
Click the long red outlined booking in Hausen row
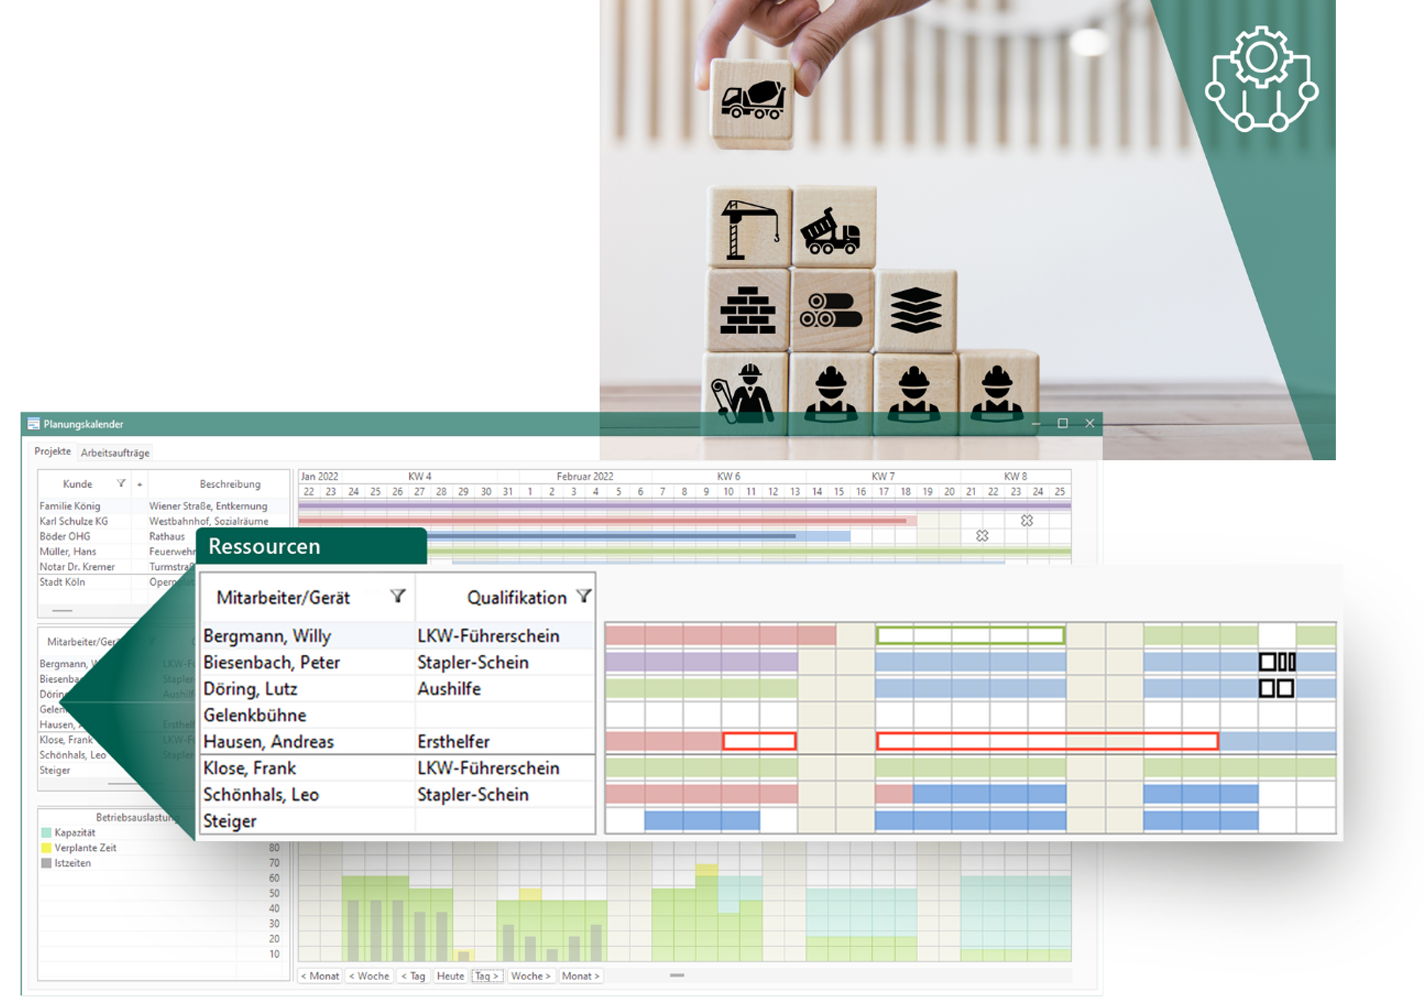click(x=1047, y=741)
